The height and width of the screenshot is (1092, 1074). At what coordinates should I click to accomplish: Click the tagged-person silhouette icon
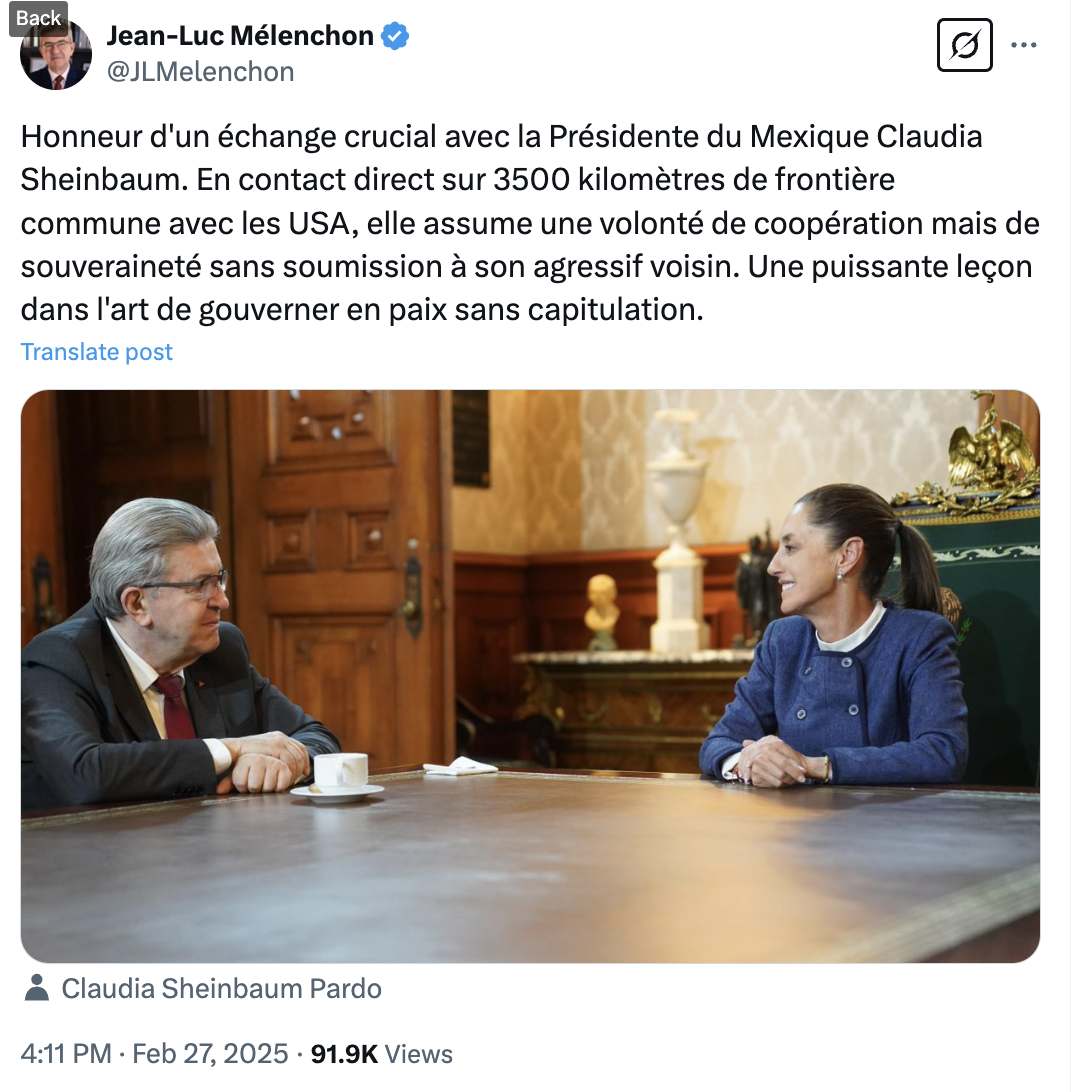click(36, 988)
